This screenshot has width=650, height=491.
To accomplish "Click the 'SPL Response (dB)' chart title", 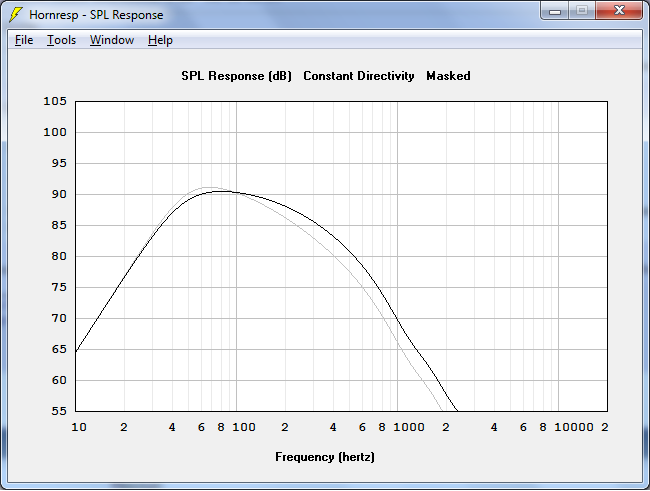I will pyautogui.click(x=236, y=76).
